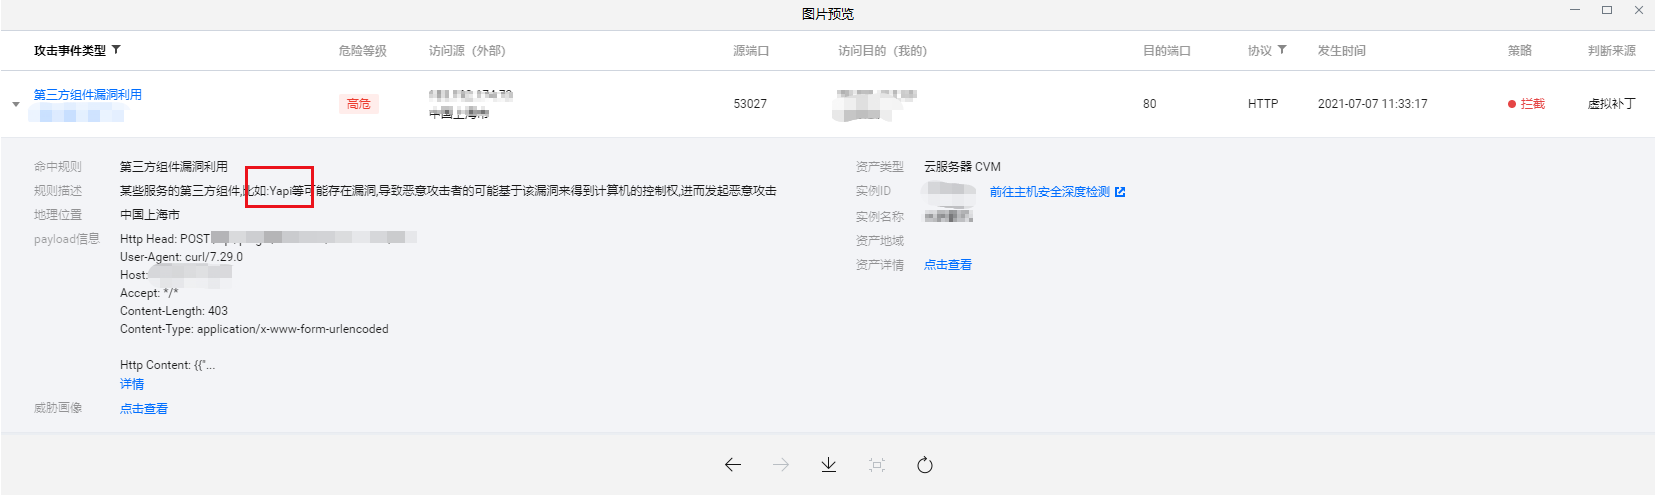The width and height of the screenshot is (1655, 496).
Task: Click 点击查看 for 资产详情
Action: (x=948, y=265)
